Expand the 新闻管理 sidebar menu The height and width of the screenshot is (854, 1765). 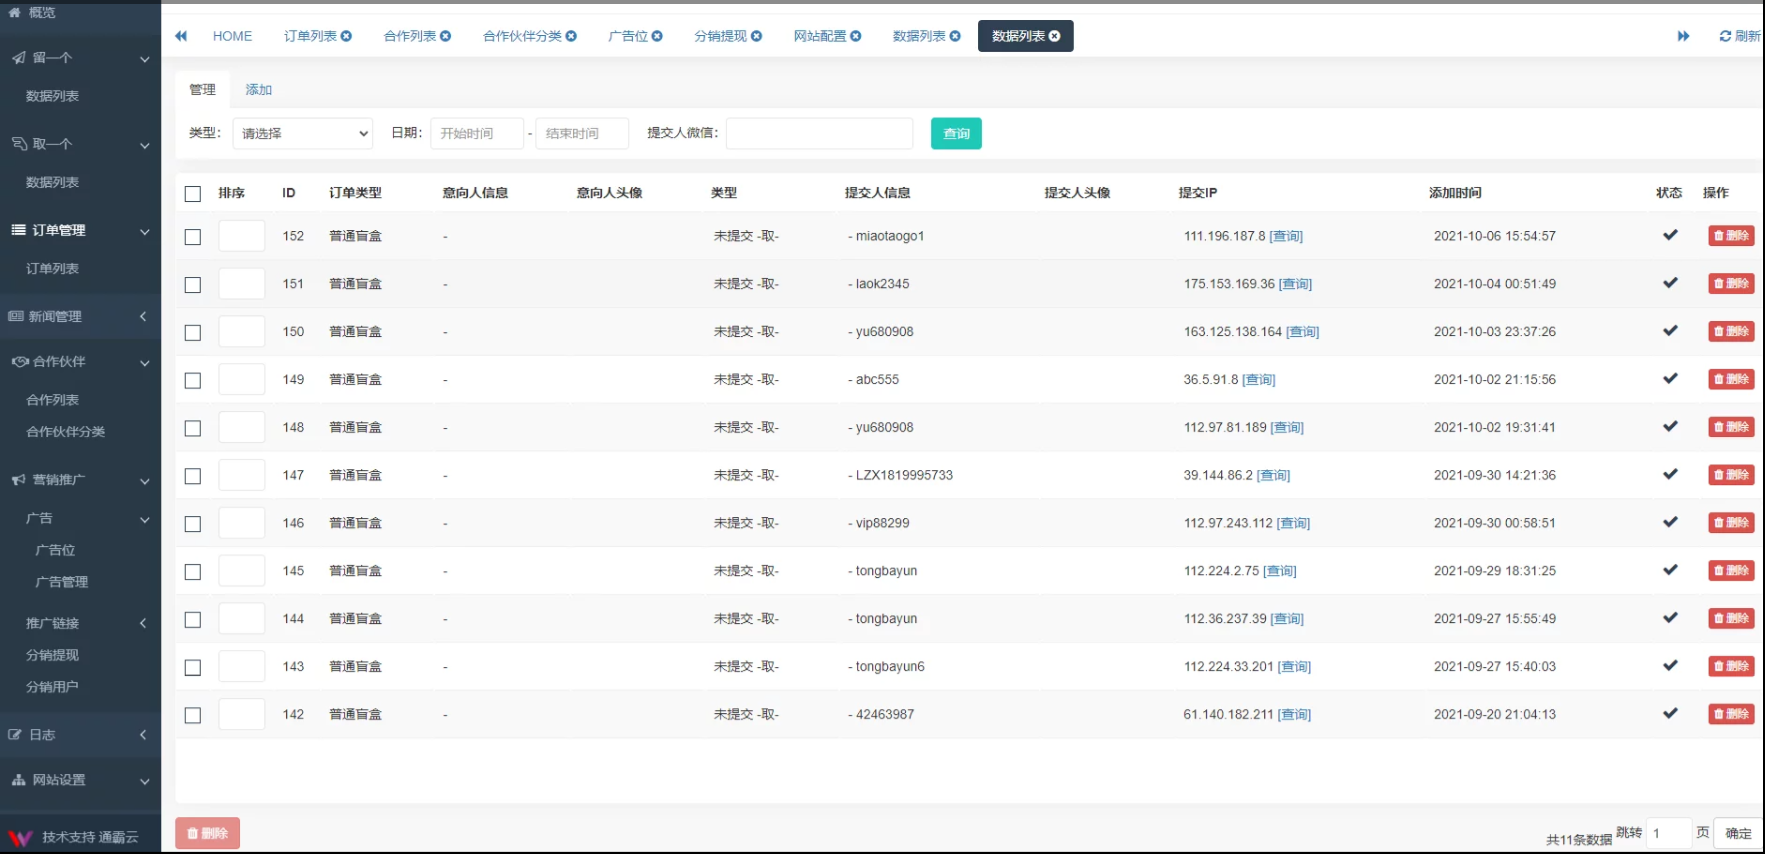[80, 316]
